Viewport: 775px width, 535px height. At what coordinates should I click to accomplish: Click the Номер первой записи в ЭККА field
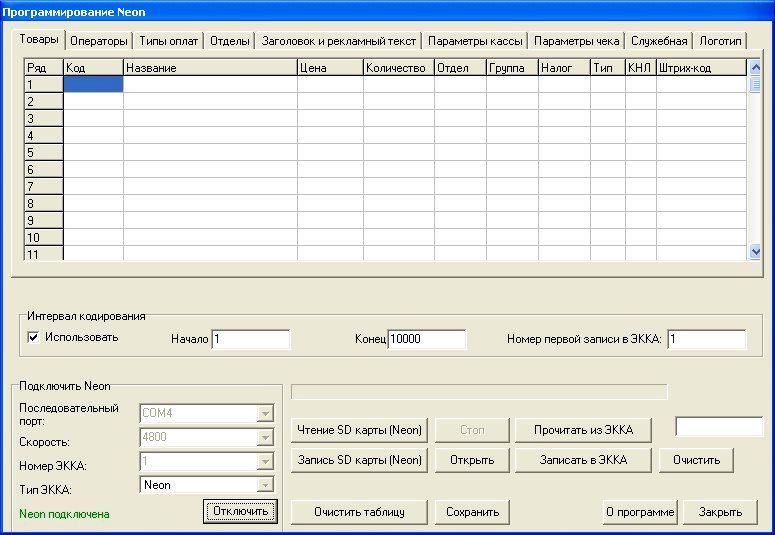click(x=706, y=339)
